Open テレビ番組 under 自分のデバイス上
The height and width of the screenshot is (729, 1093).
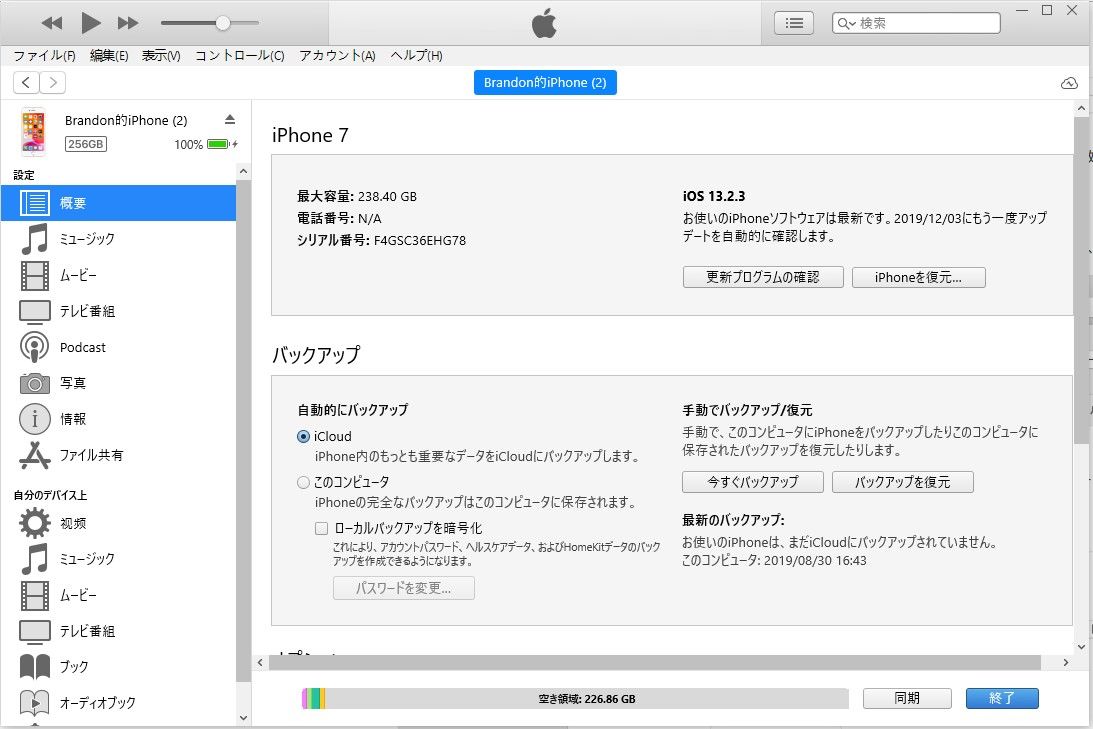point(119,631)
